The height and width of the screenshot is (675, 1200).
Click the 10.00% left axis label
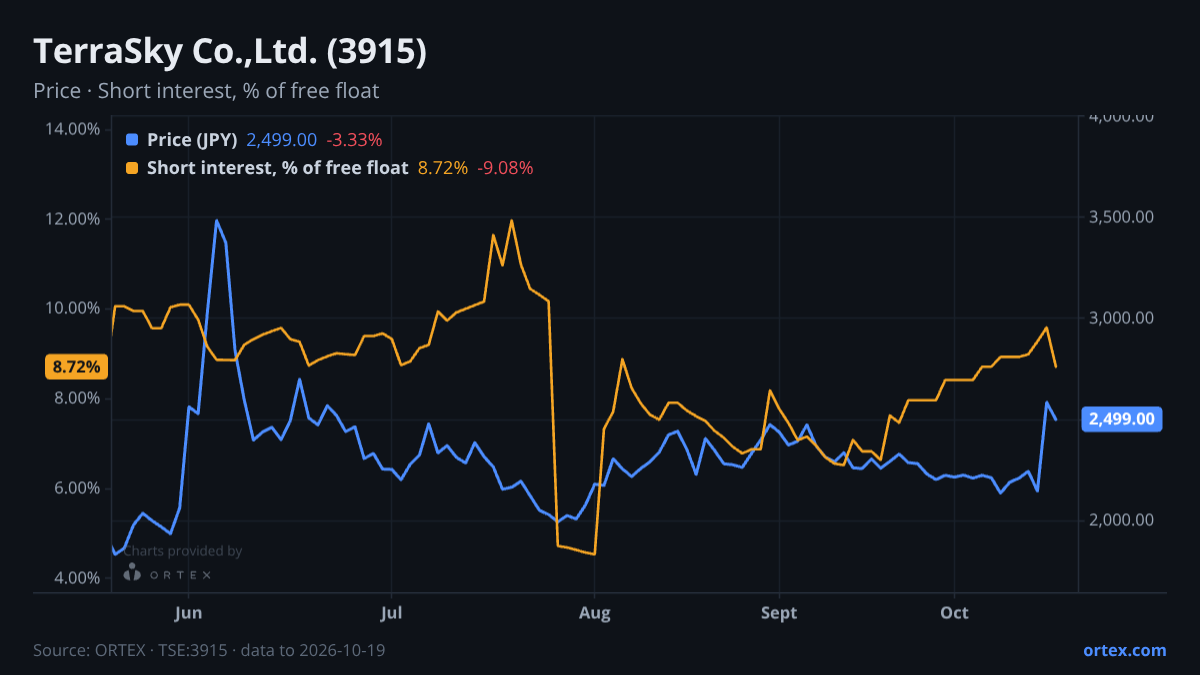(x=72, y=308)
